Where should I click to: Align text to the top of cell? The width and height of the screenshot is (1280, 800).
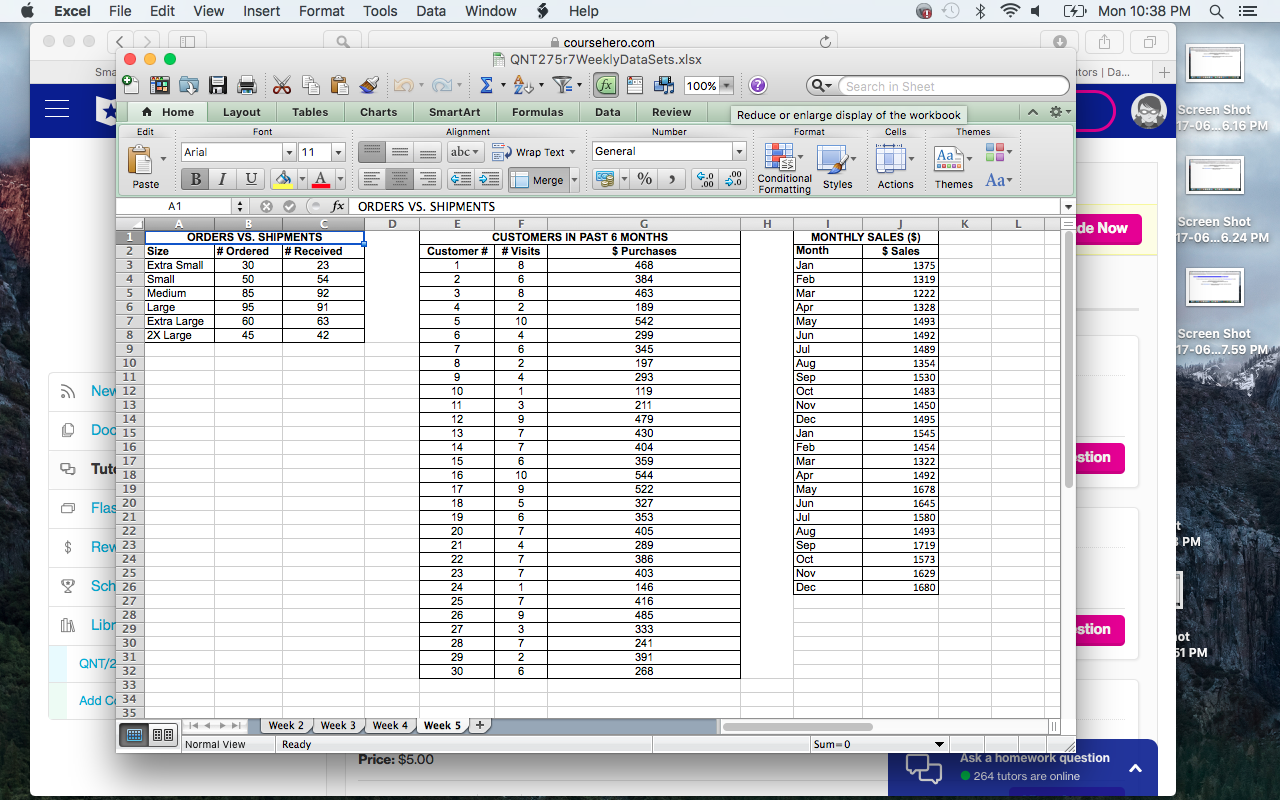[x=372, y=152]
